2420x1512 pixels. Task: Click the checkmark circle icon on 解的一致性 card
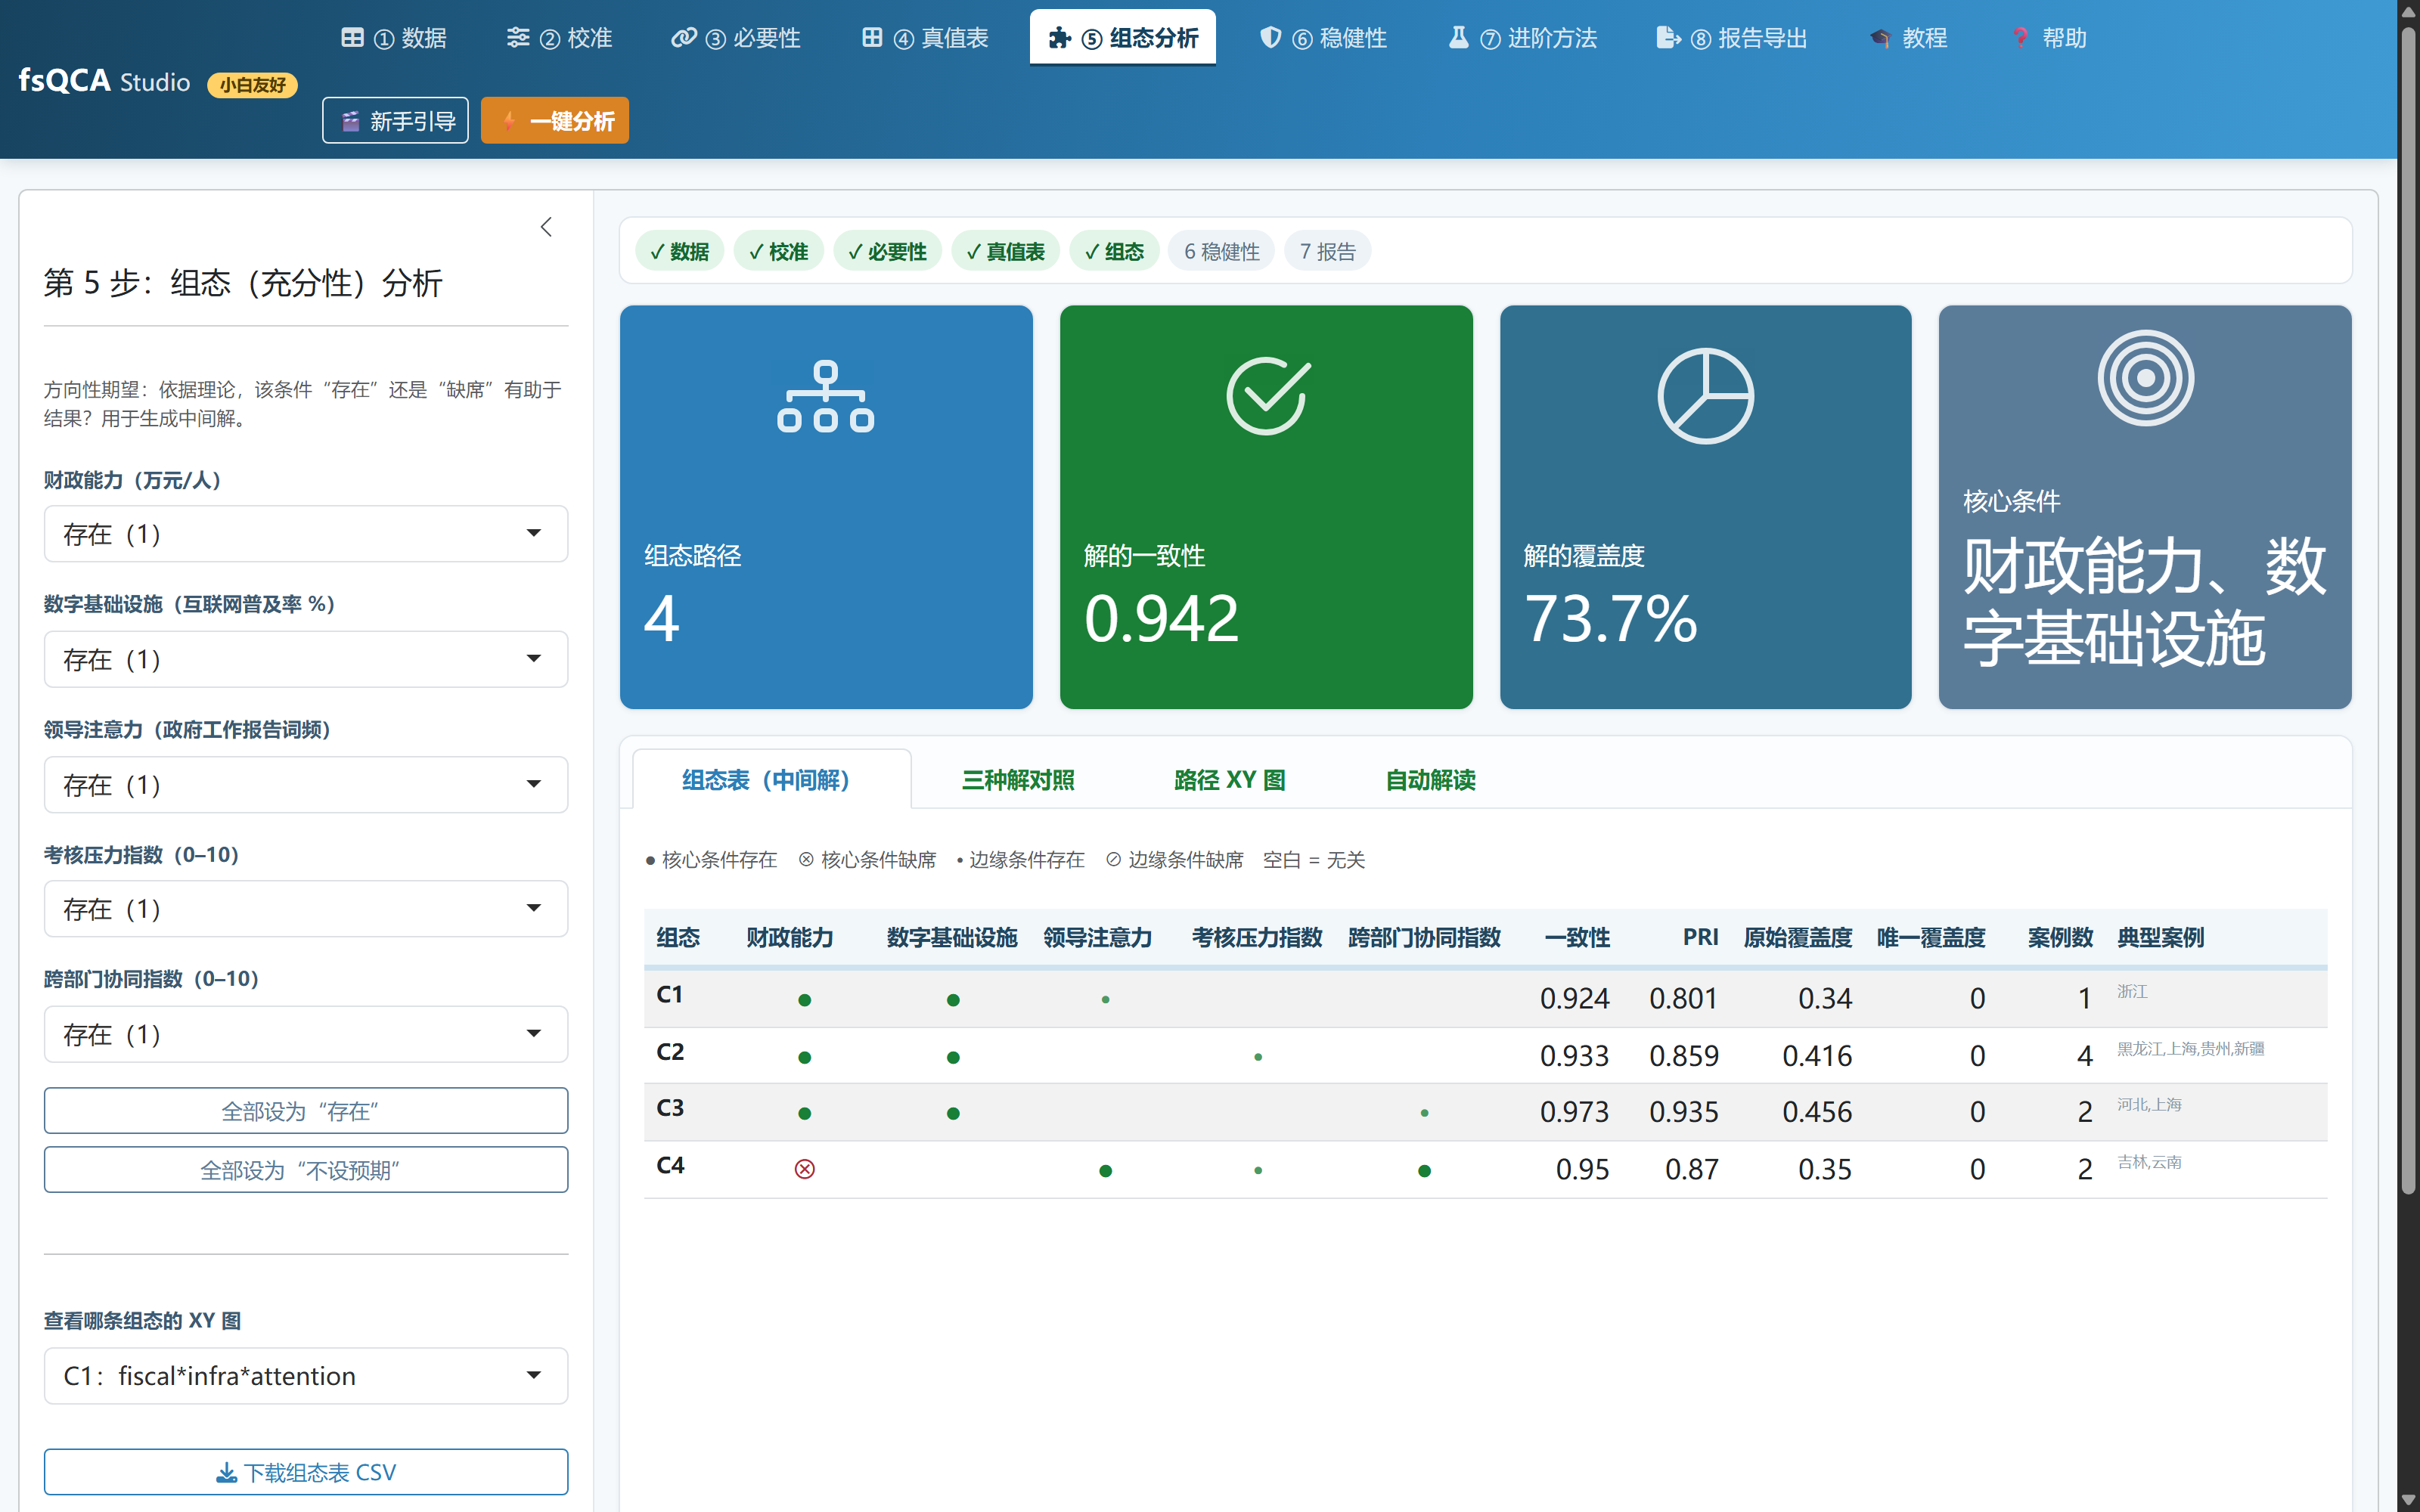[x=1267, y=395]
